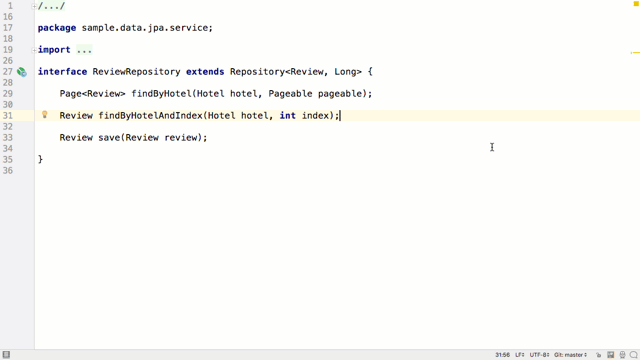Screen dimensions: 640x360
Task: Open the LF line separator selector
Action: tap(520, 355)
